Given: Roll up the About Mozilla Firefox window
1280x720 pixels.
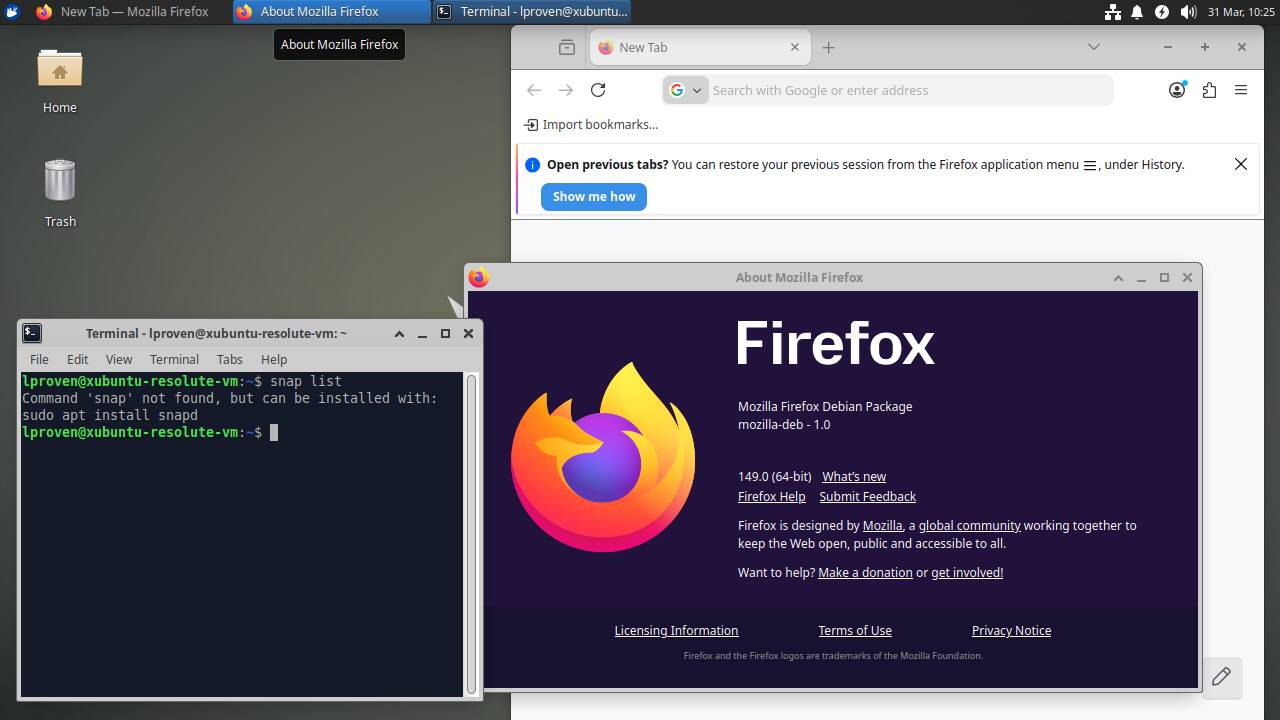Looking at the screenshot, I should coord(1118,278).
